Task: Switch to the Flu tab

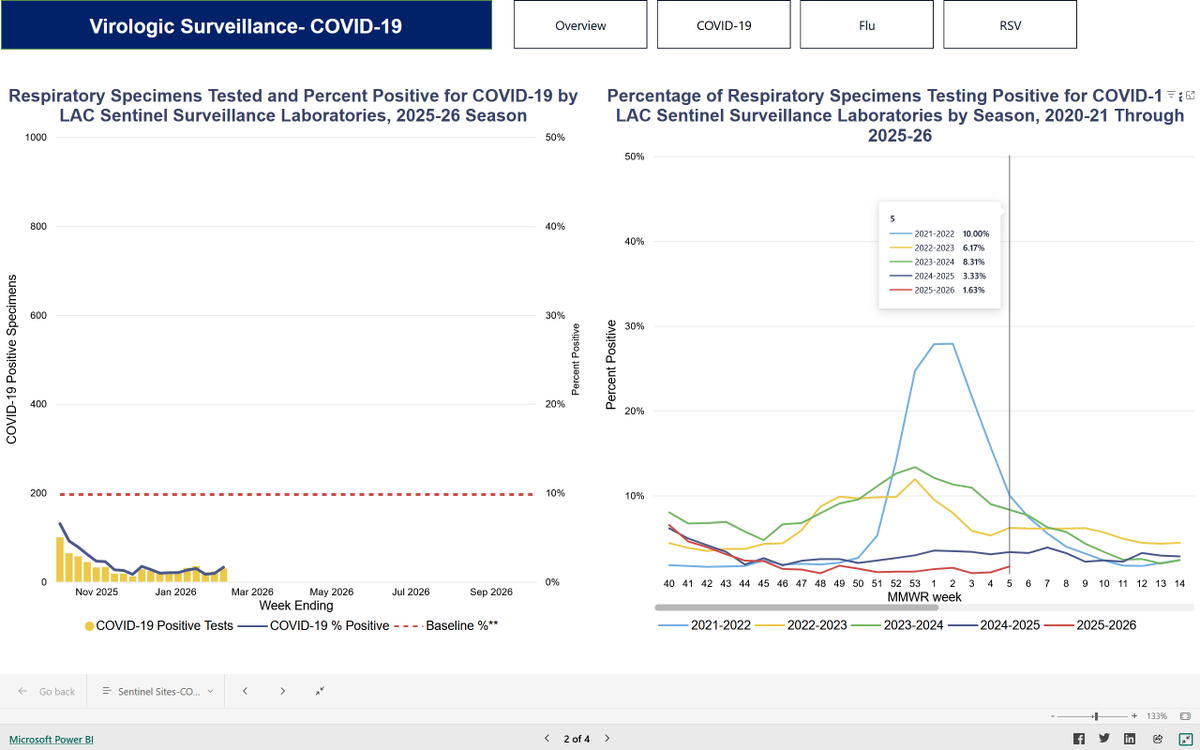Action: click(x=866, y=25)
